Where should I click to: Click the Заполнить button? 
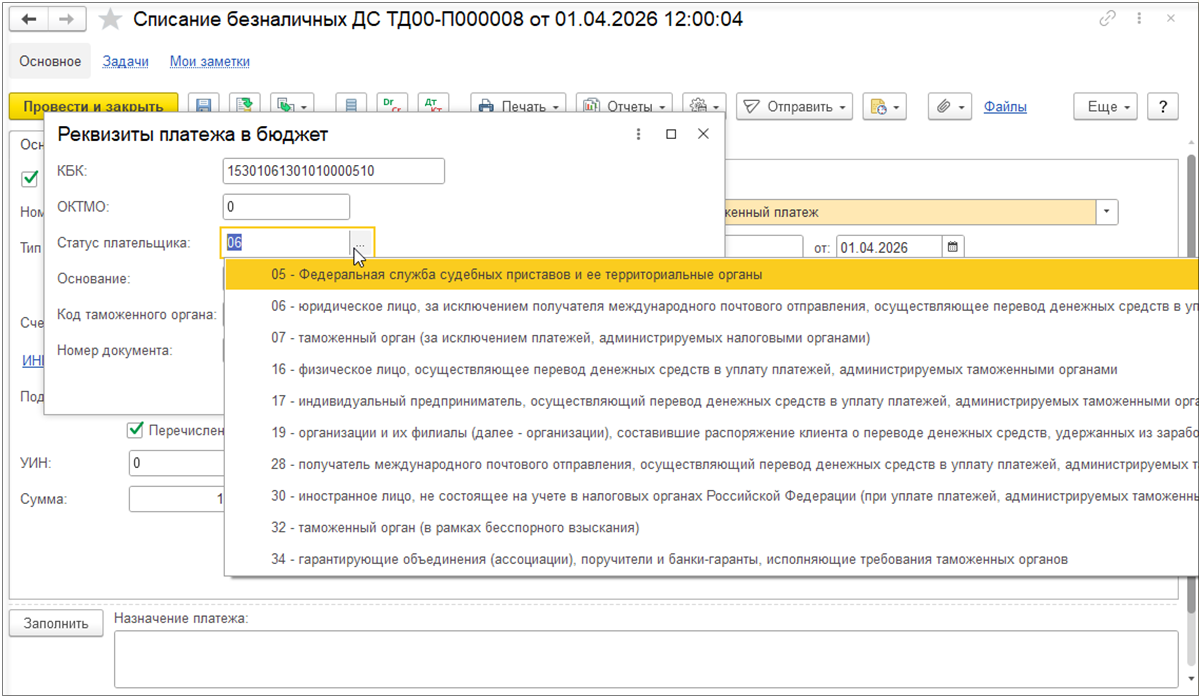point(56,623)
